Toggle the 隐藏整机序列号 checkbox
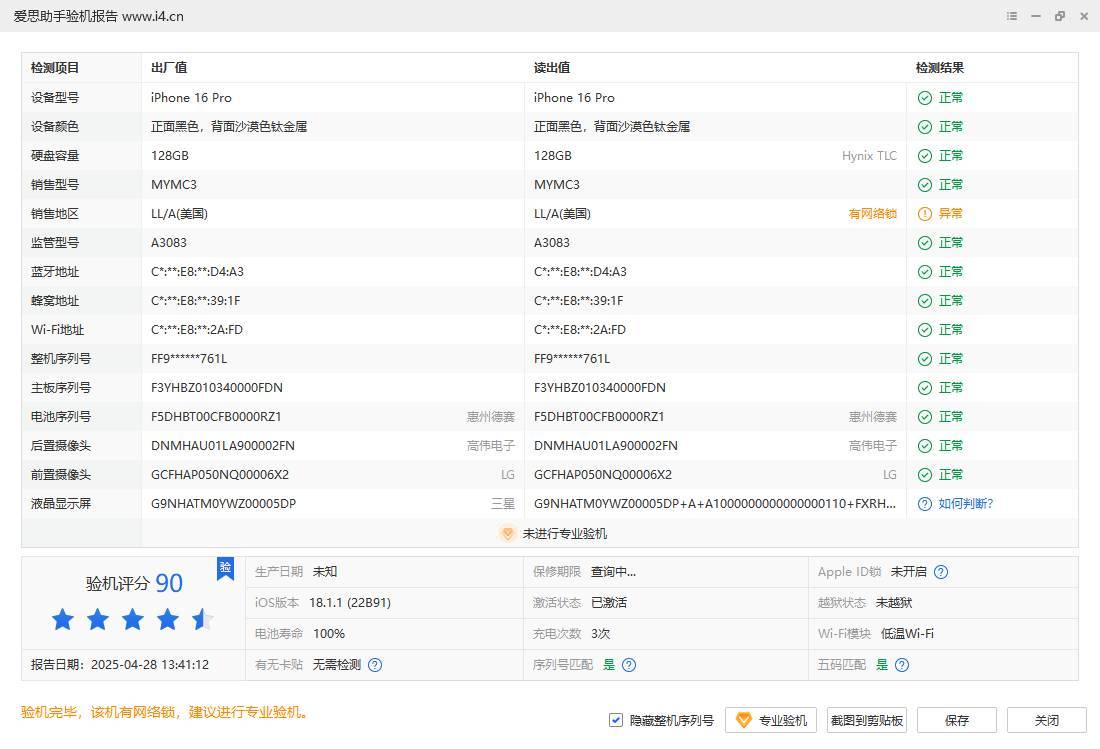This screenshot has height=749, width=1100. [x=616, y=720]
